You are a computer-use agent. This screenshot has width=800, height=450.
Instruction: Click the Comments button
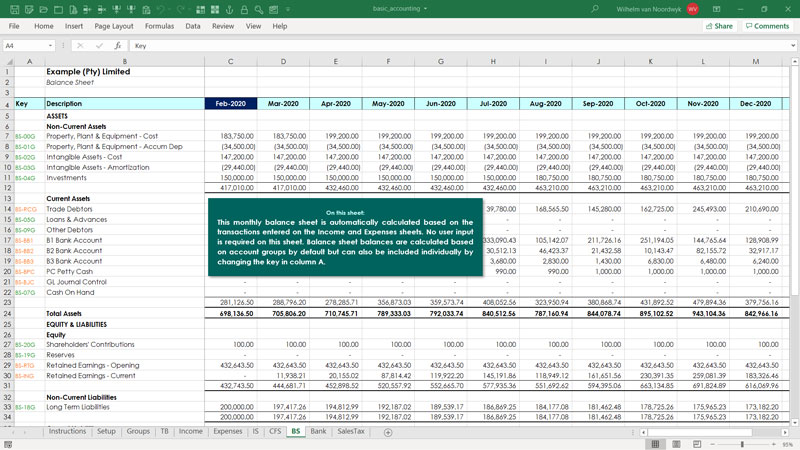pyautogui.click(x=767, y=26)
